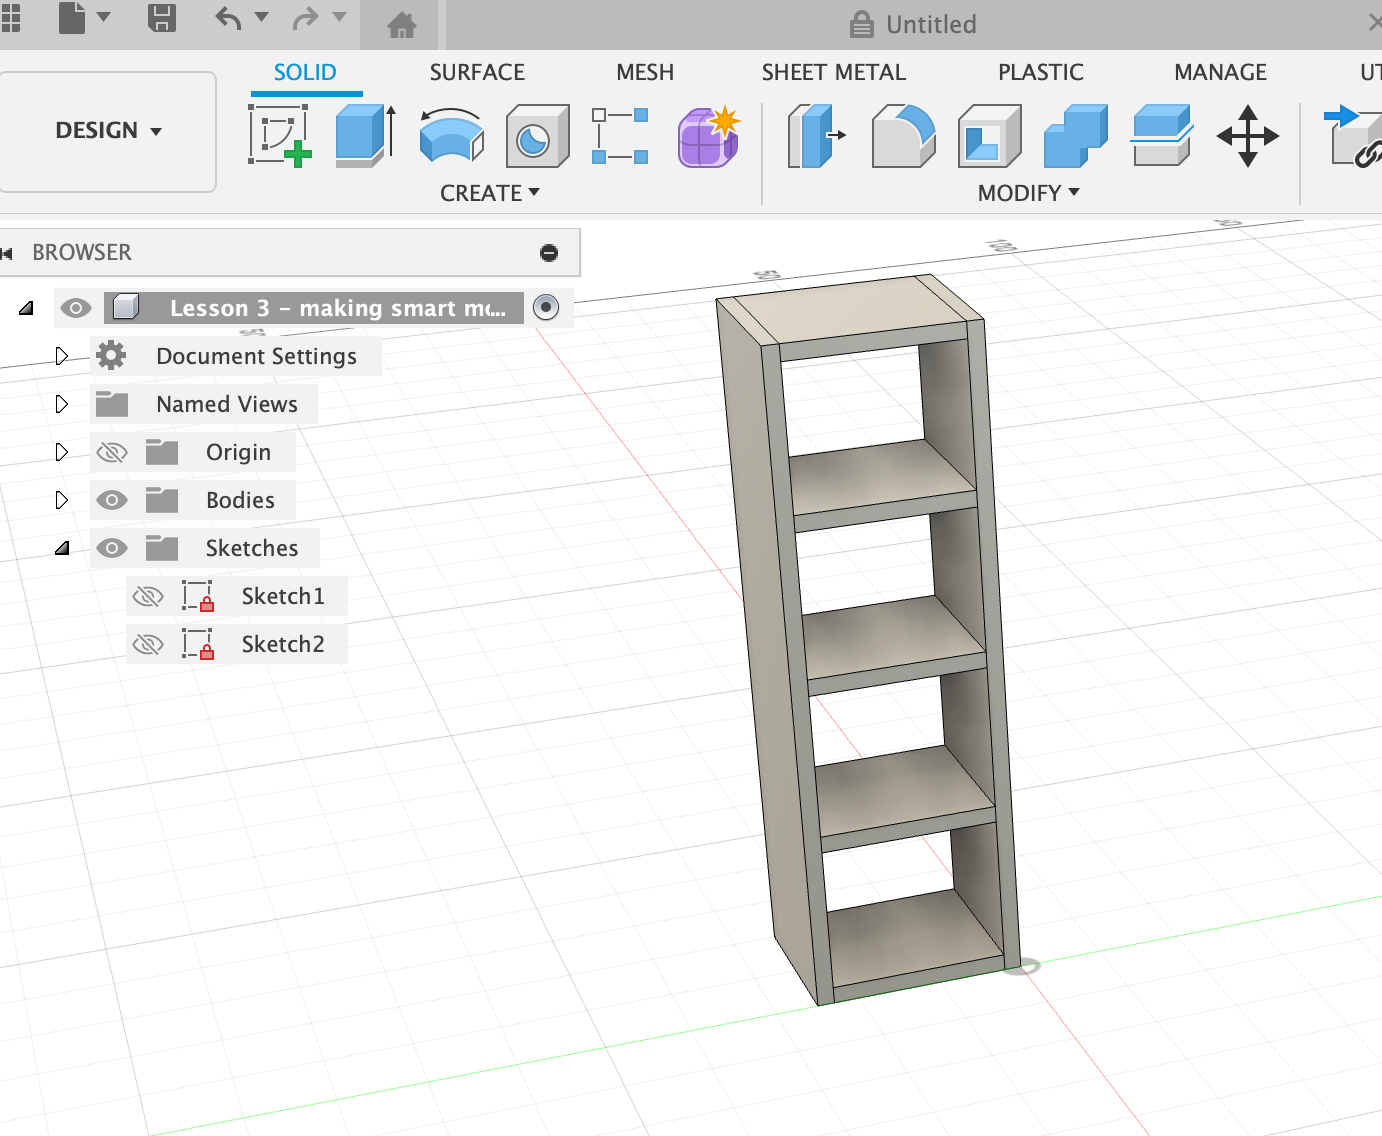This screenshot has width=1382, height=1136.
Task: Hide the Bodies folder
Action: click(112, 500)
